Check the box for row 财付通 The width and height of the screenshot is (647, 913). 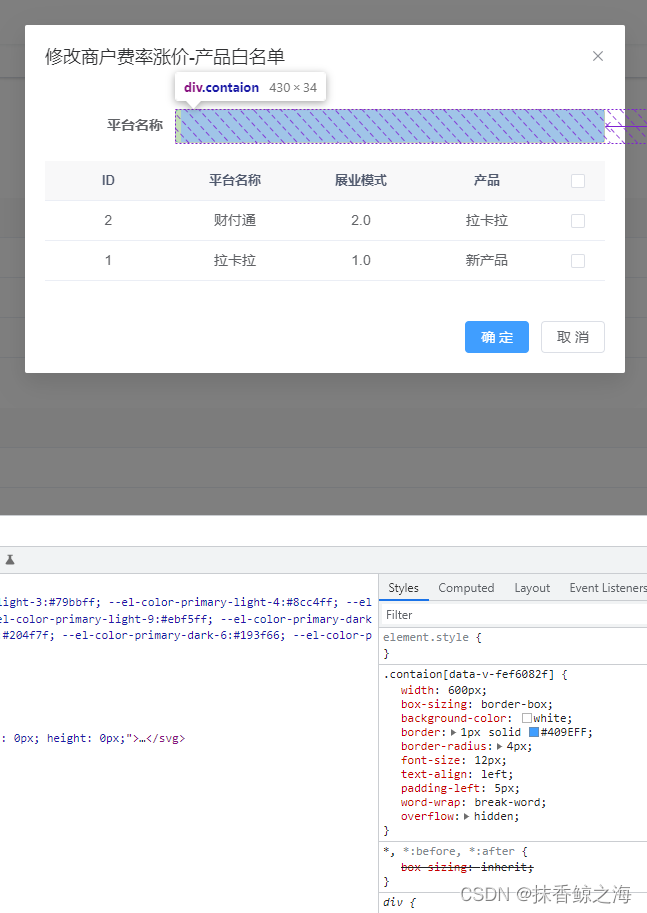pyautogui.click(x=578, y=221)
